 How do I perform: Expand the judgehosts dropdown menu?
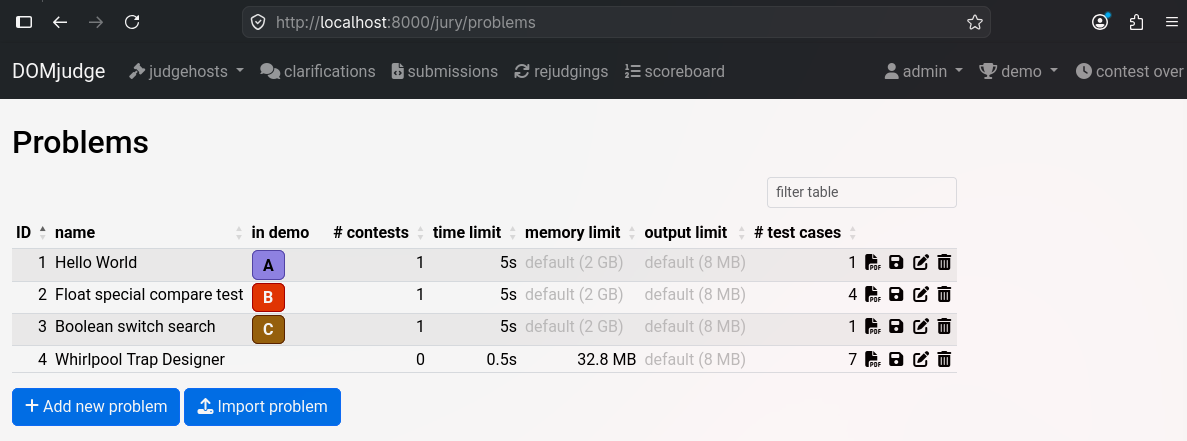click(186, 71)
